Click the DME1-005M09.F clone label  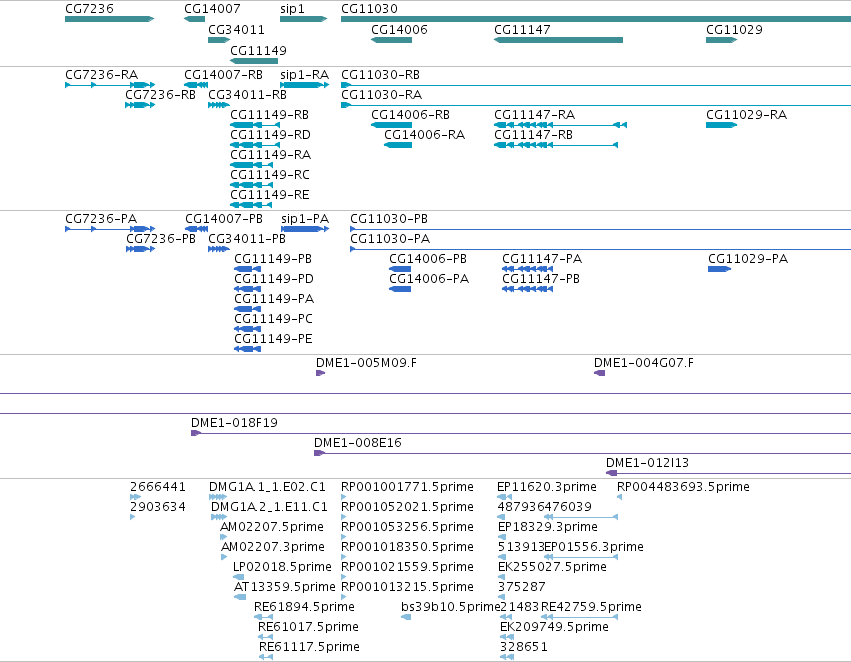[x=366, y=363]
